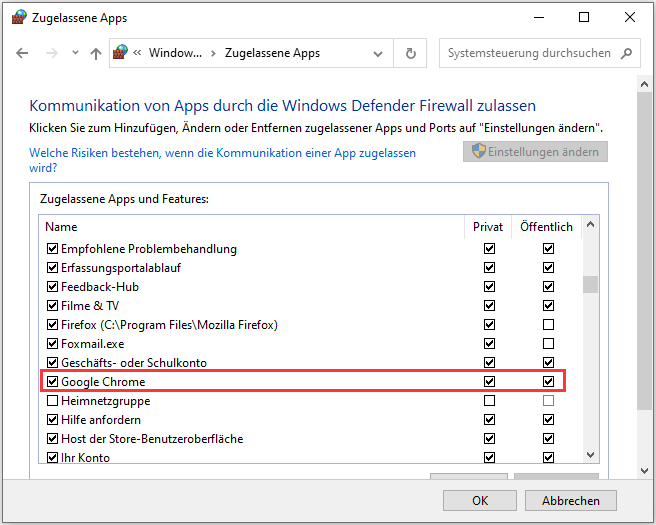Toggle Geschäfts- oder Schulkonto name checkbox

[x=52, y=362]
